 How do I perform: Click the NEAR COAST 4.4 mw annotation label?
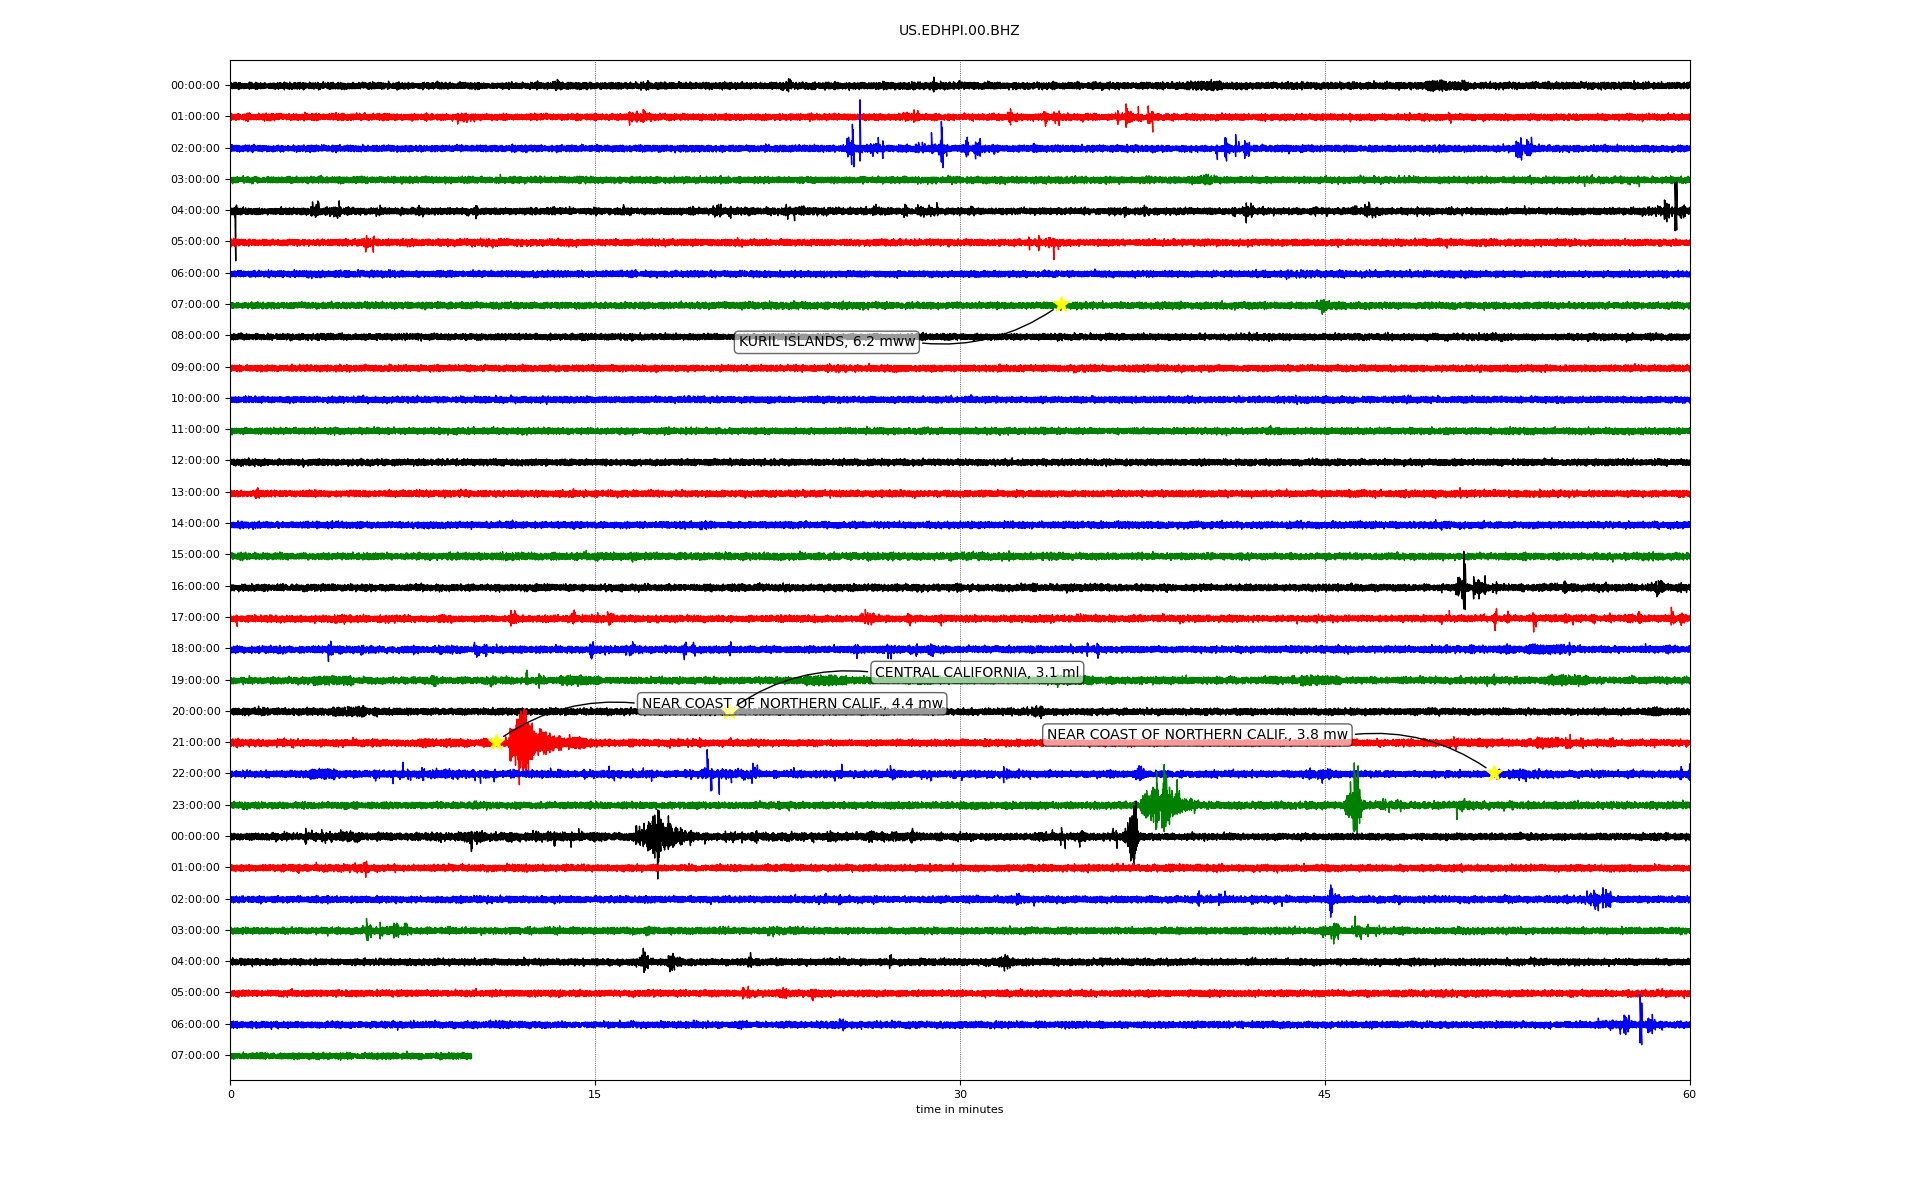792,704
